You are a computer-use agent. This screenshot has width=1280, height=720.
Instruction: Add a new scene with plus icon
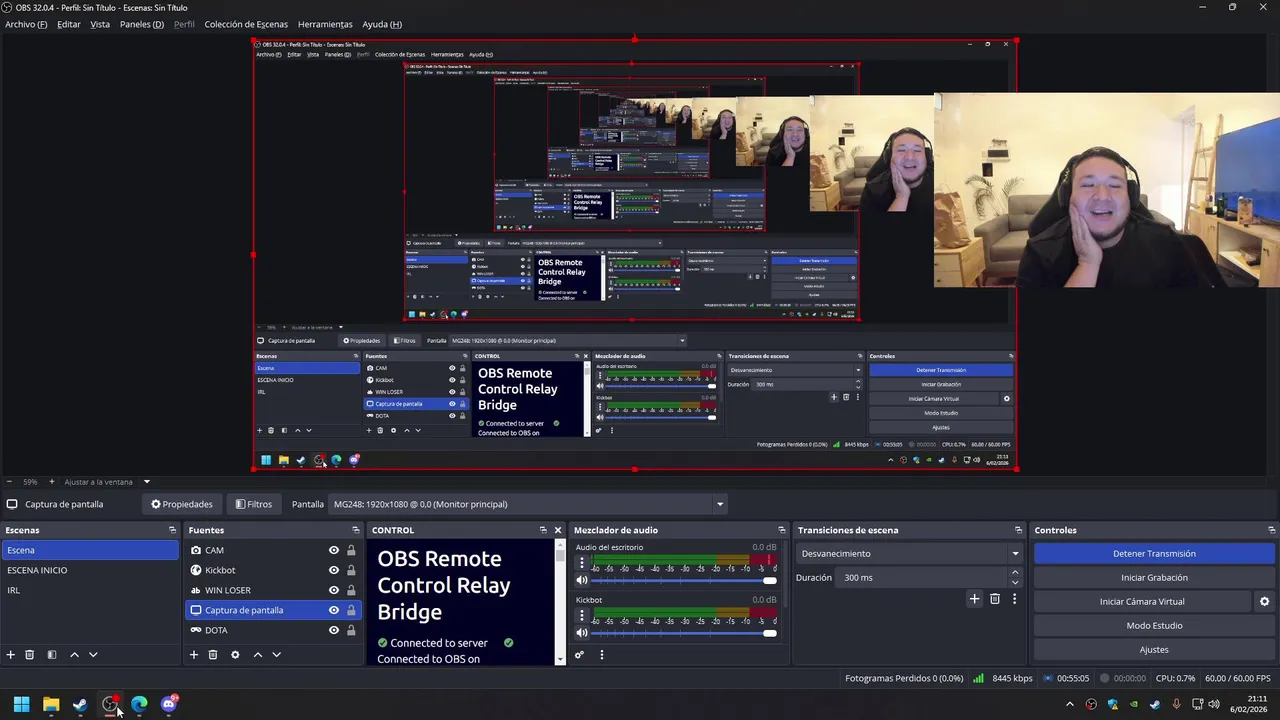pyautogui.click(x=11, y=655)
